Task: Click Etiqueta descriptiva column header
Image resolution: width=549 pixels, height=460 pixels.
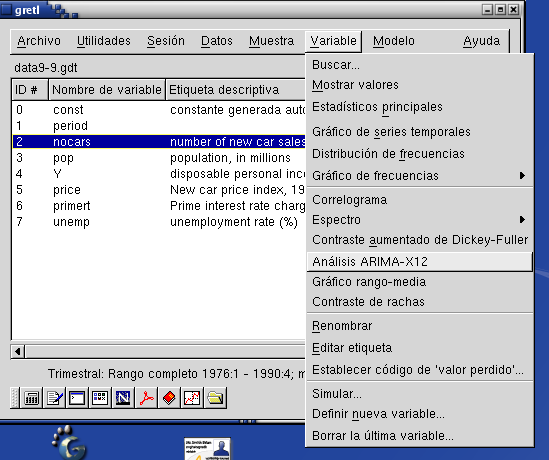Action: pyautogui.click(x=236, y=90)
